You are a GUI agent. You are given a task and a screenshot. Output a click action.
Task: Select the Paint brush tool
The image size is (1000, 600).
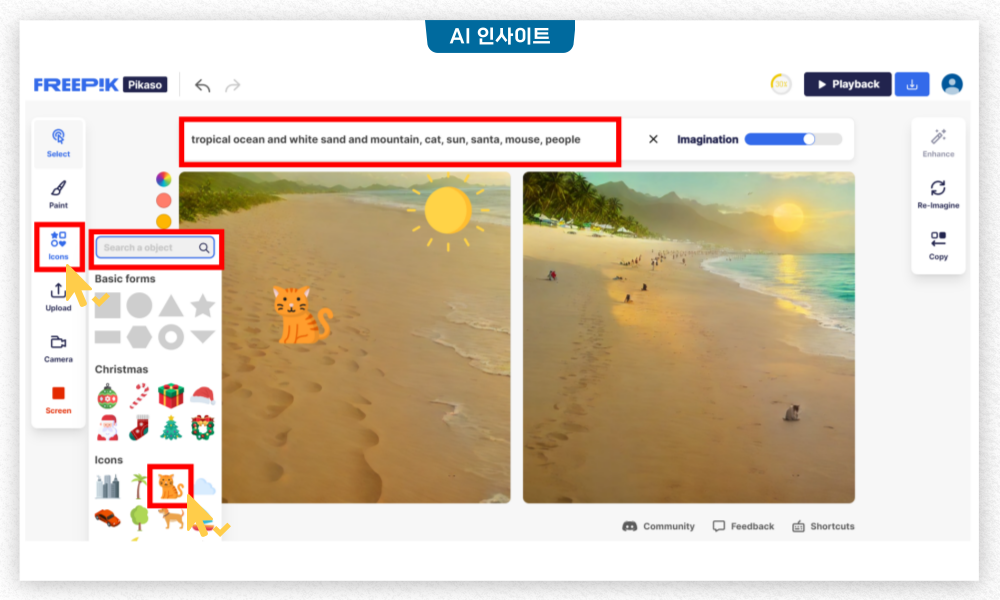[x=58, y=194]
